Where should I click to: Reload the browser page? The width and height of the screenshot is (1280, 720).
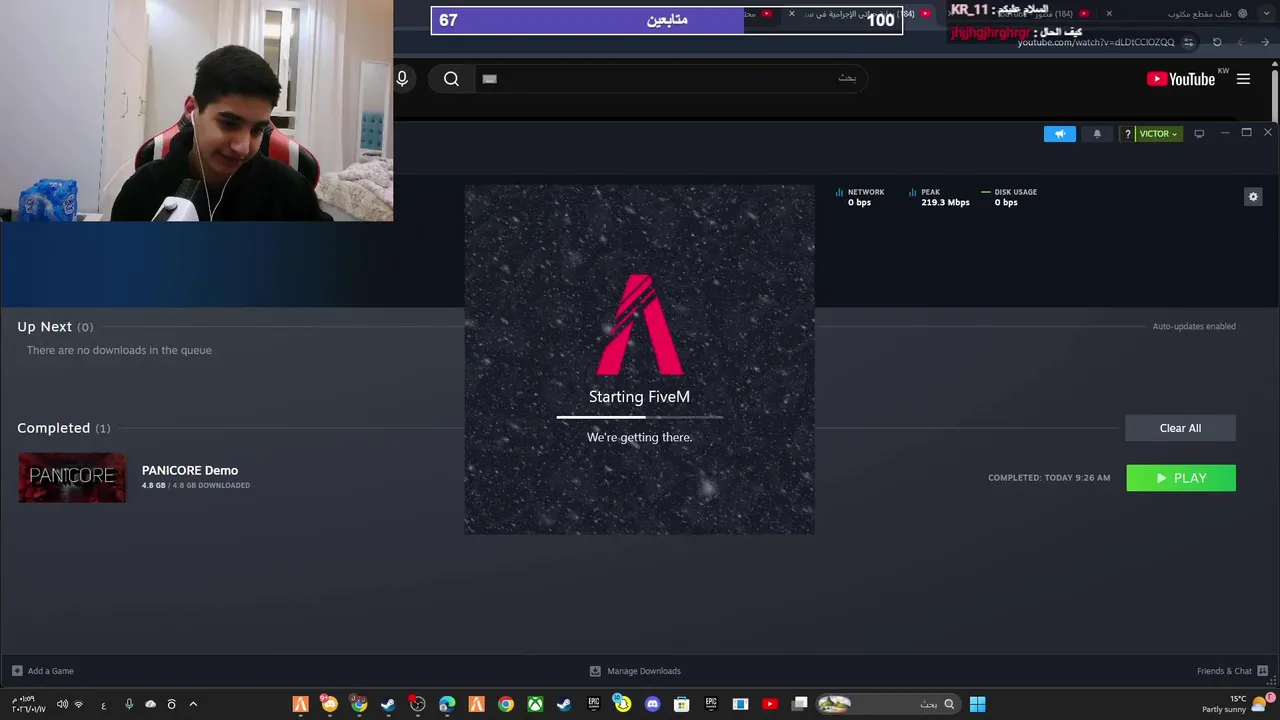click(x=1217, y=42)
